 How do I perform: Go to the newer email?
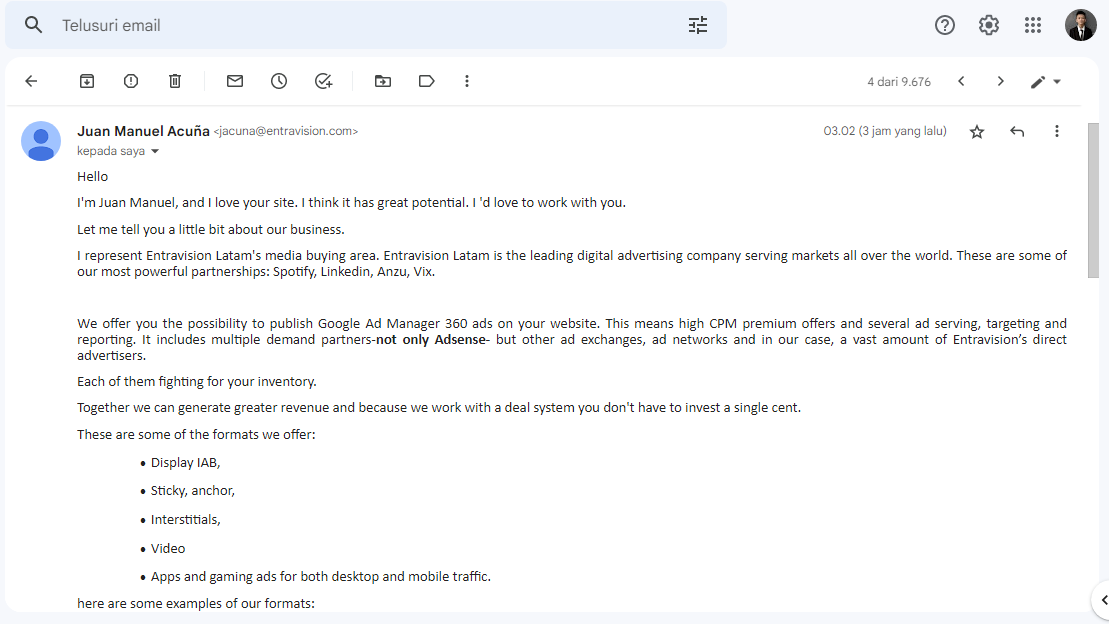point(961,81)
